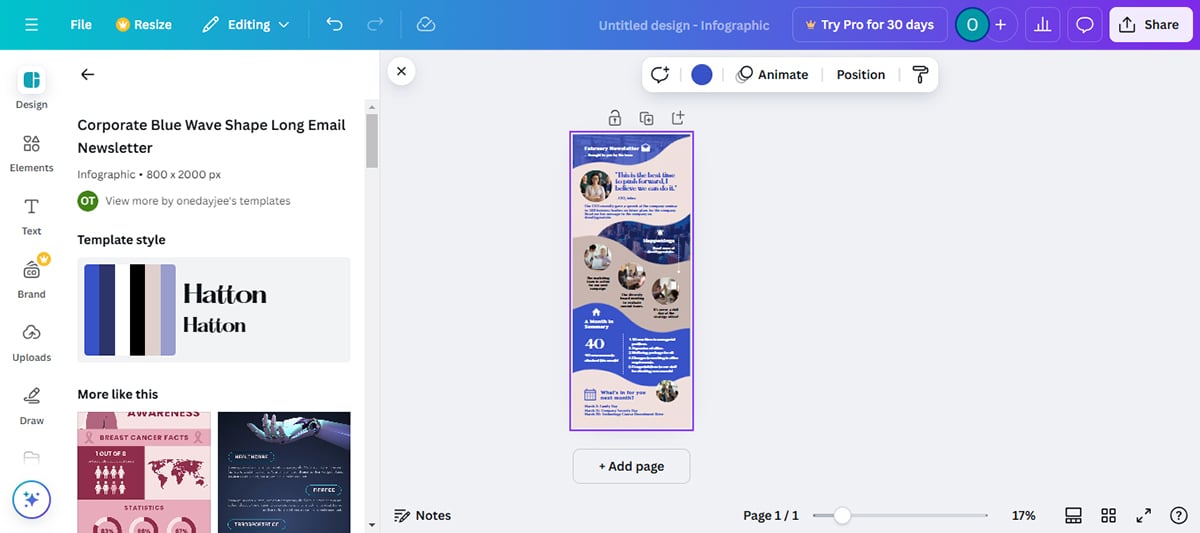Lock the page with the padlock icon
Screen dimensions: 1200x533
[614, 118]
